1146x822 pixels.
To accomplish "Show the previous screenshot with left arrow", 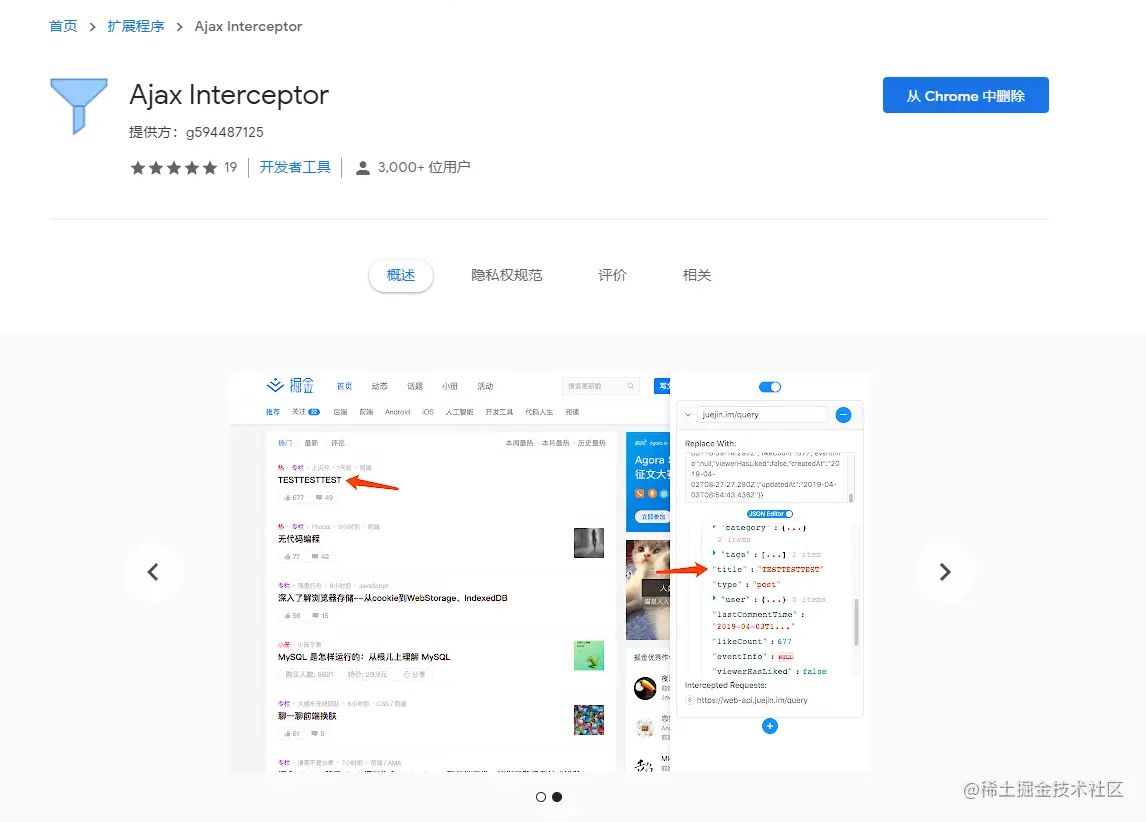I will [153, 572].
